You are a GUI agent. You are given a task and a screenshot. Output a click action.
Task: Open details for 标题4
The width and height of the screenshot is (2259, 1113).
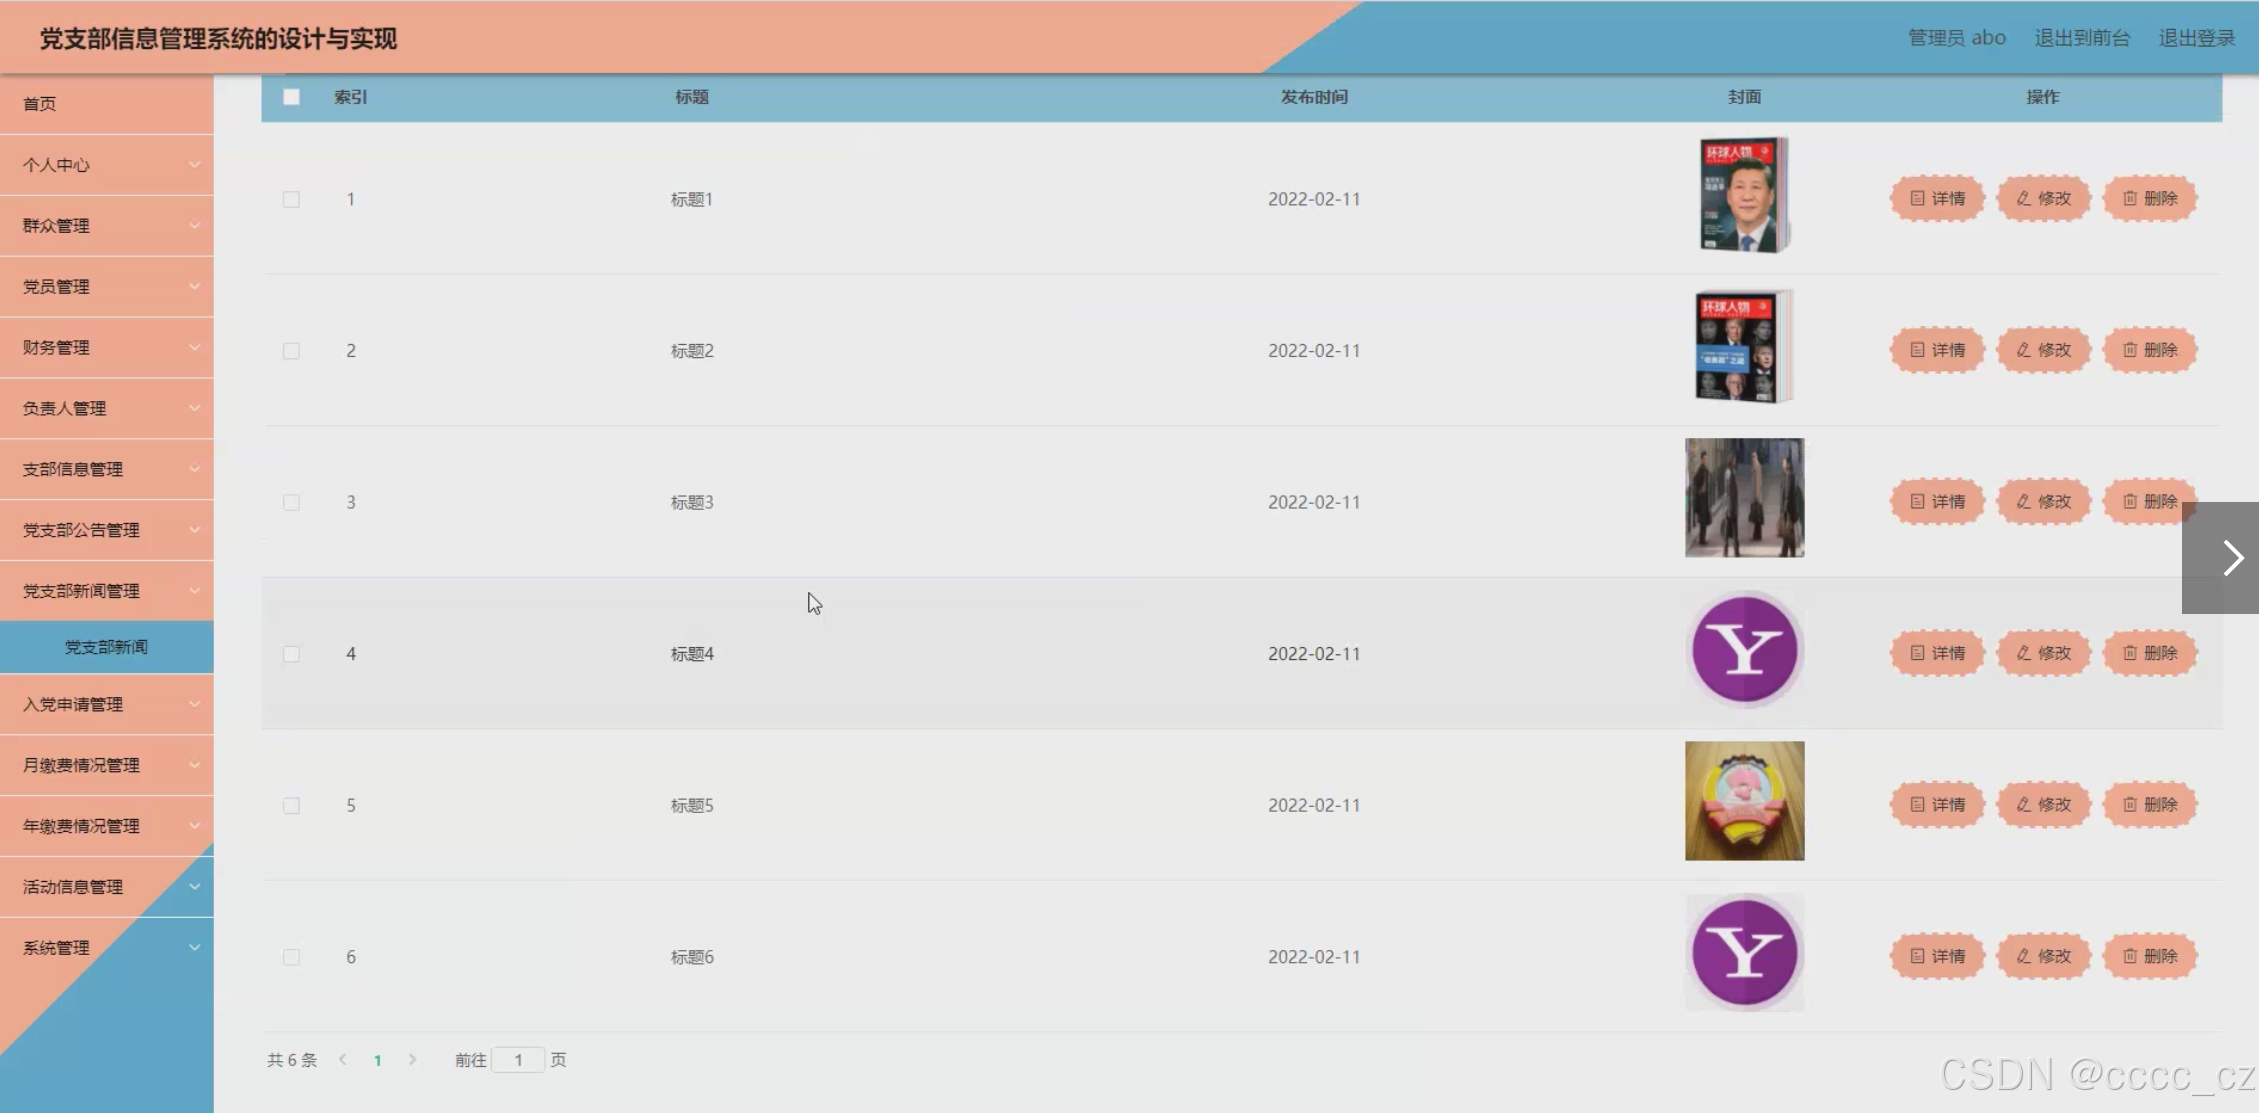click(x=1936, y=653)
